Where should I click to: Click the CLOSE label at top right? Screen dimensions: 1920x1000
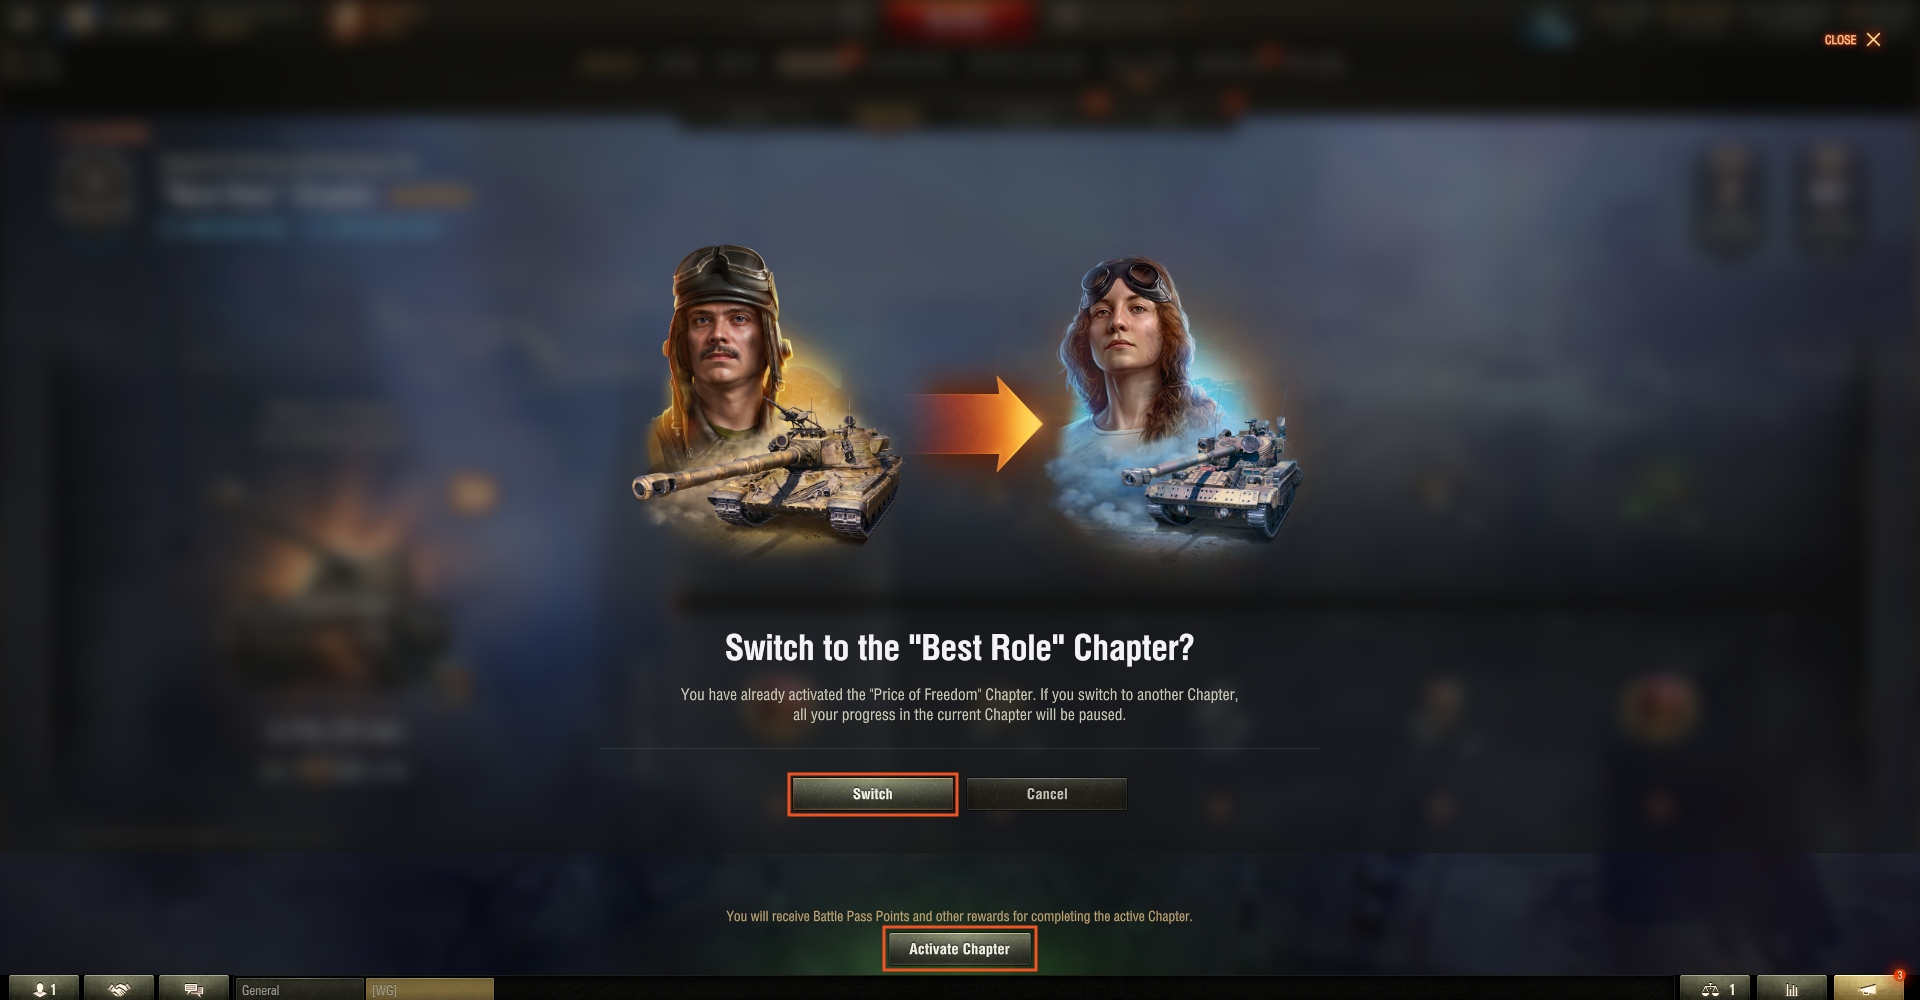point(1840,40)
